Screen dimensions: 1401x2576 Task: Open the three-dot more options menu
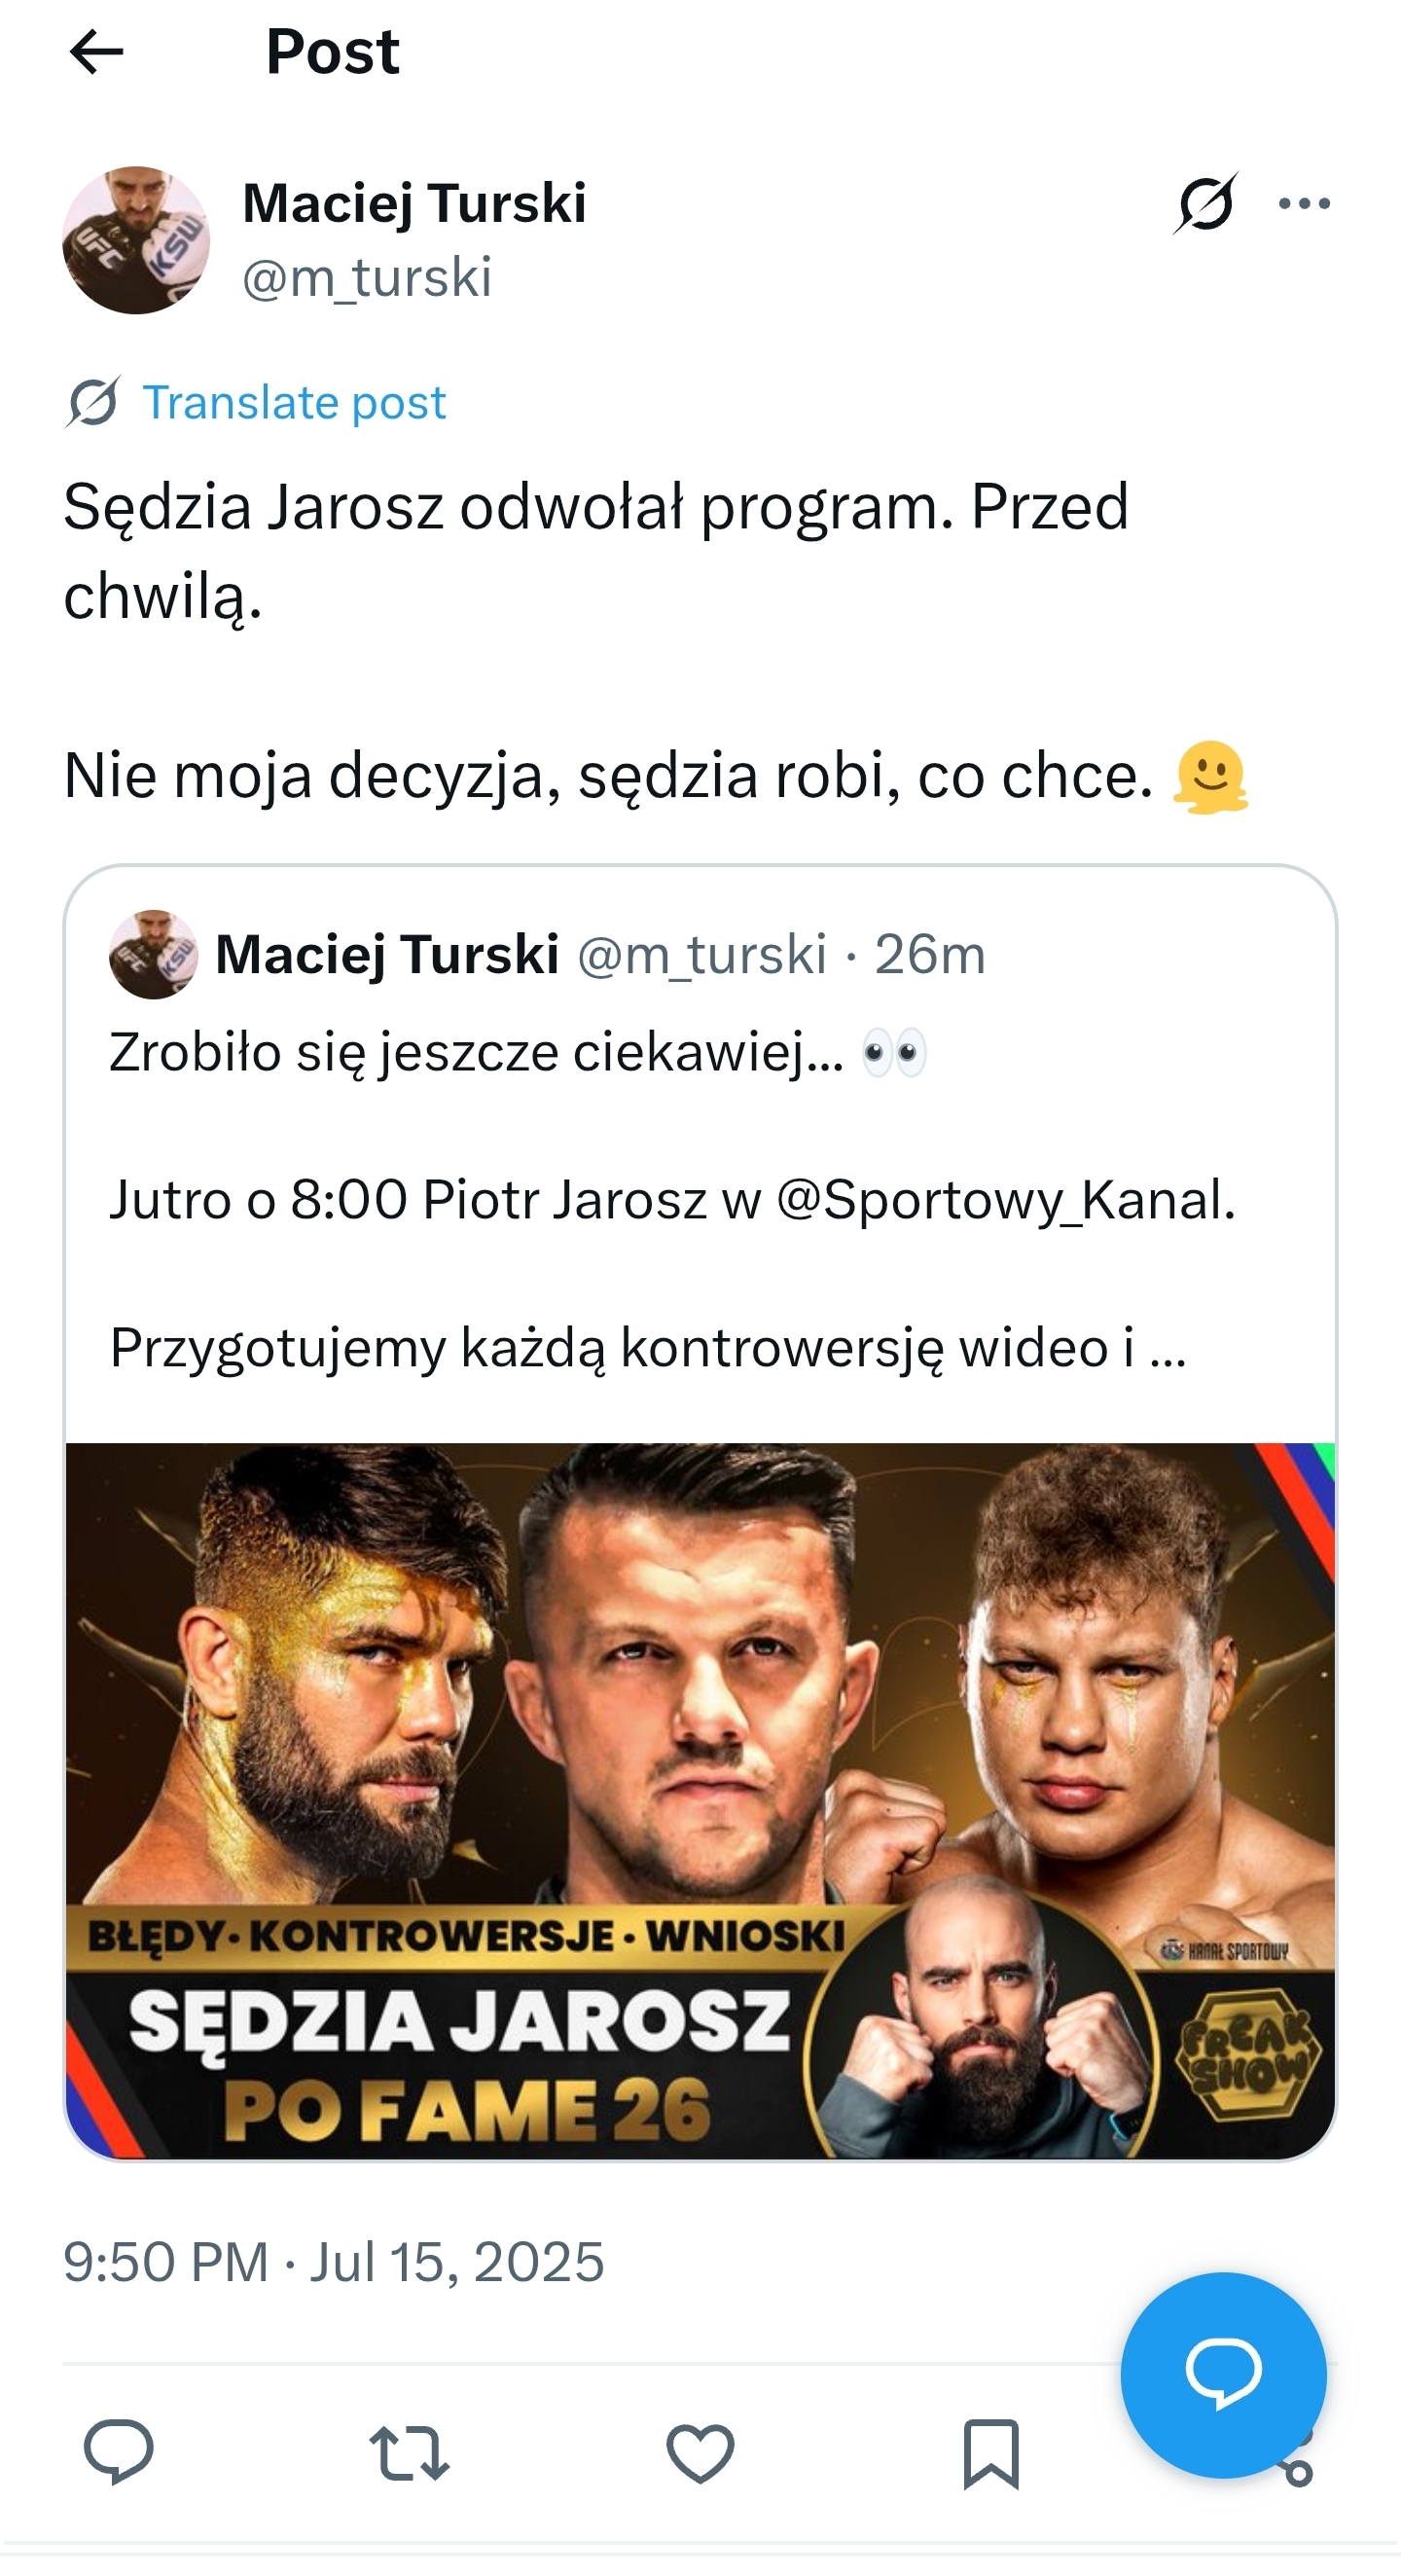(x=1304, y=204)
